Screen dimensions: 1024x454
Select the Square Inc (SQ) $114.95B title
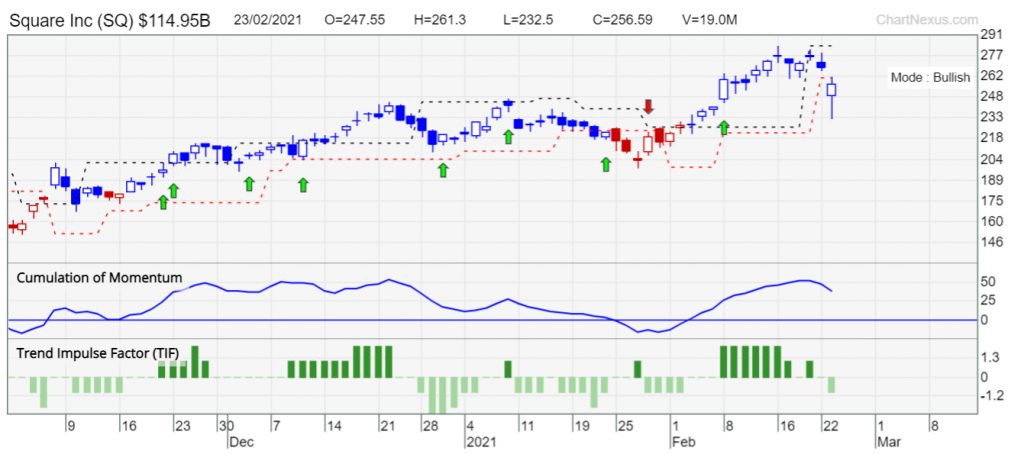(110, 20)
